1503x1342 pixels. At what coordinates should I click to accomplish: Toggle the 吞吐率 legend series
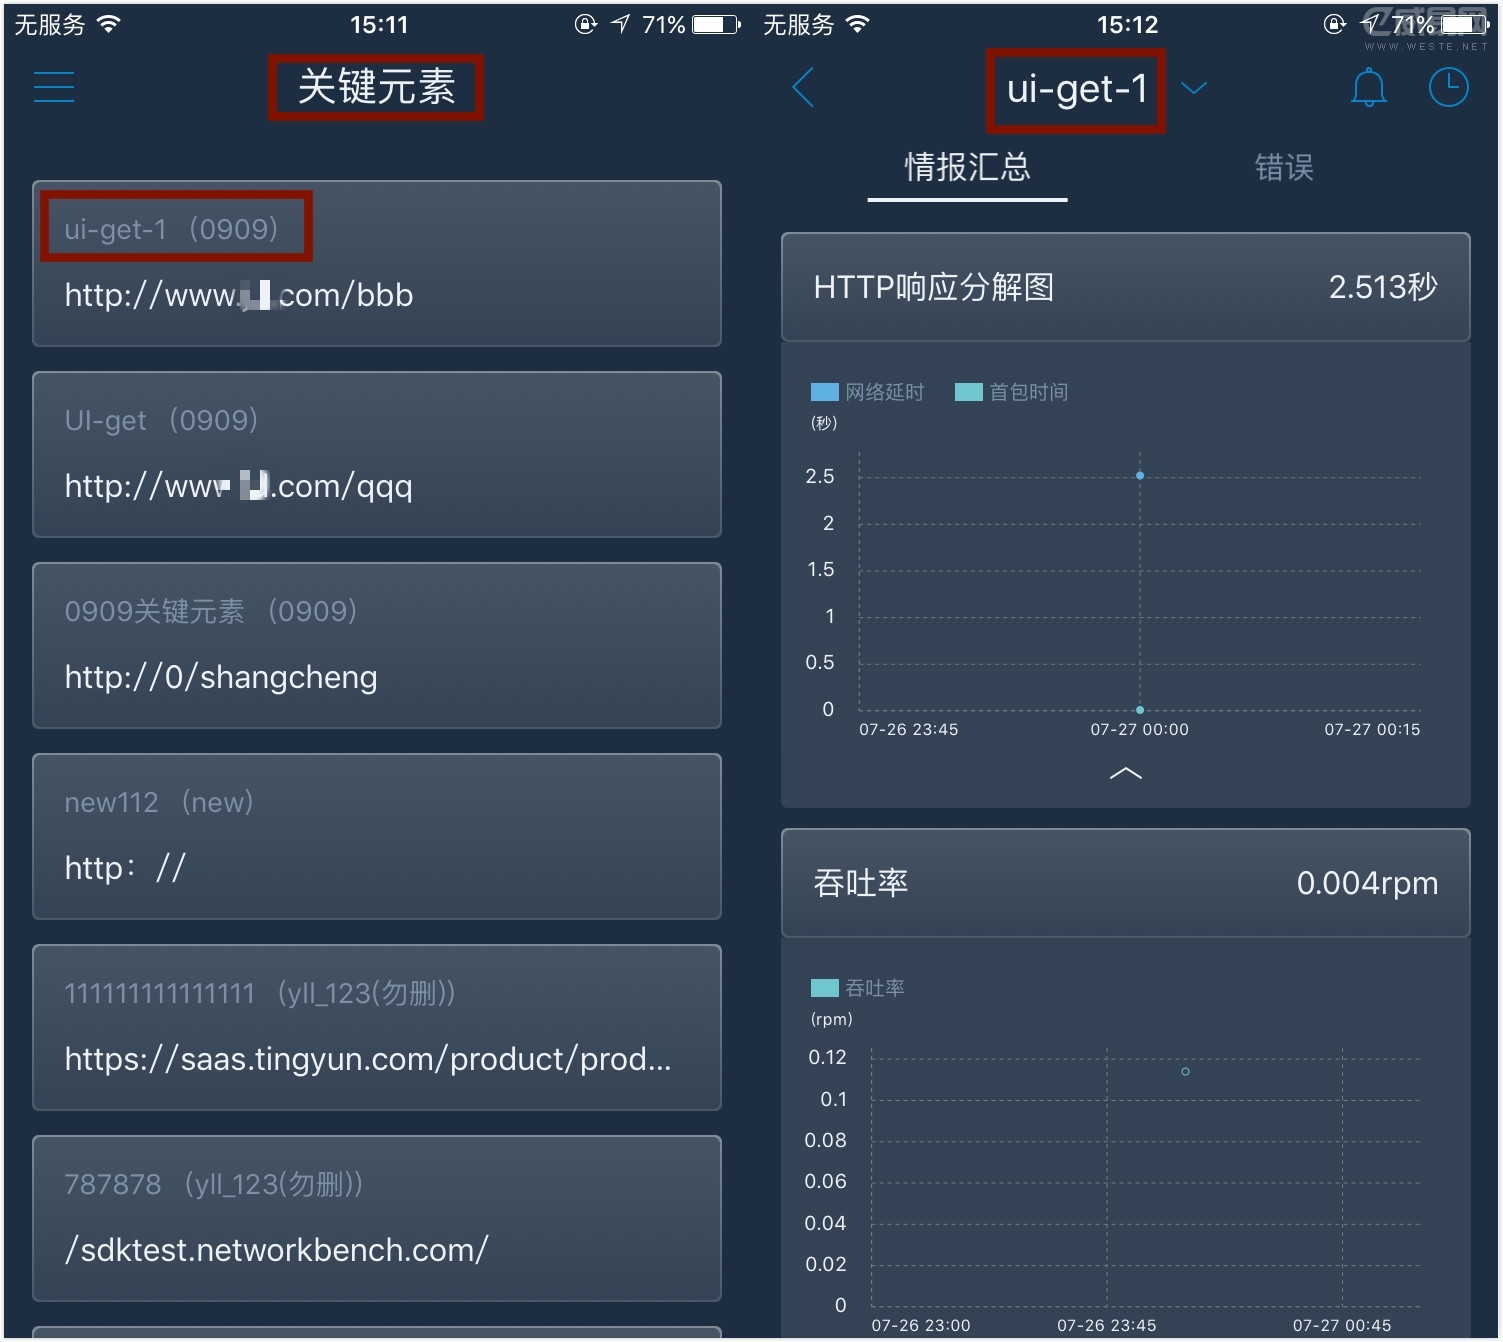coord(858,988)
